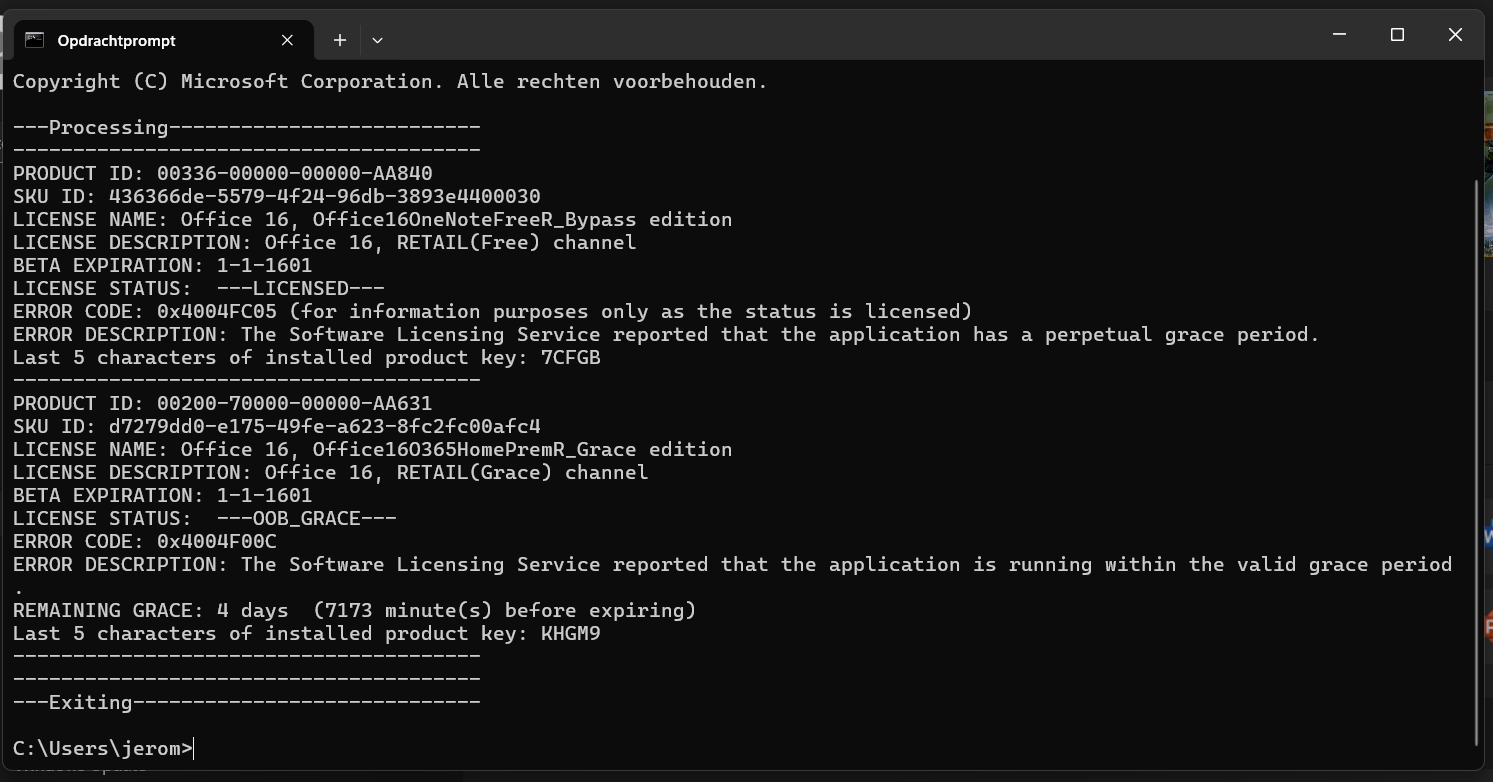Click SKU ID d7279dd0-e175 line

point(277,426)
